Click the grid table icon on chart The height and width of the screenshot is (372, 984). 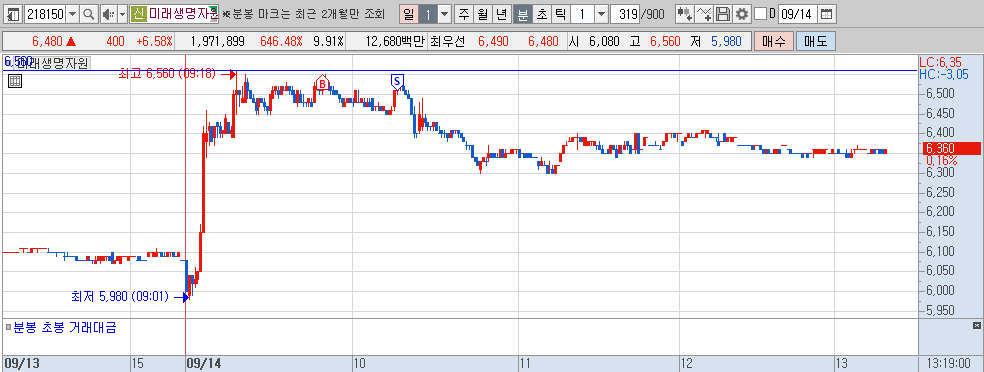(x=15, y=80)
